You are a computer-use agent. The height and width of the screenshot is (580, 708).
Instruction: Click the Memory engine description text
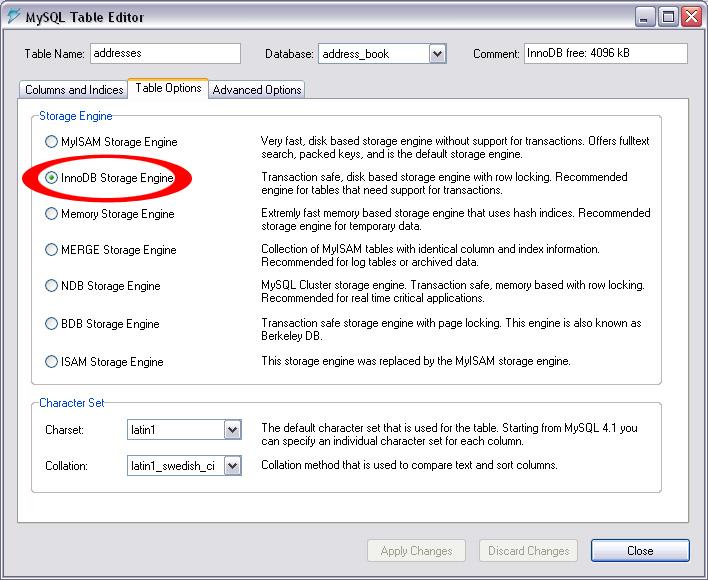(456, 219)
